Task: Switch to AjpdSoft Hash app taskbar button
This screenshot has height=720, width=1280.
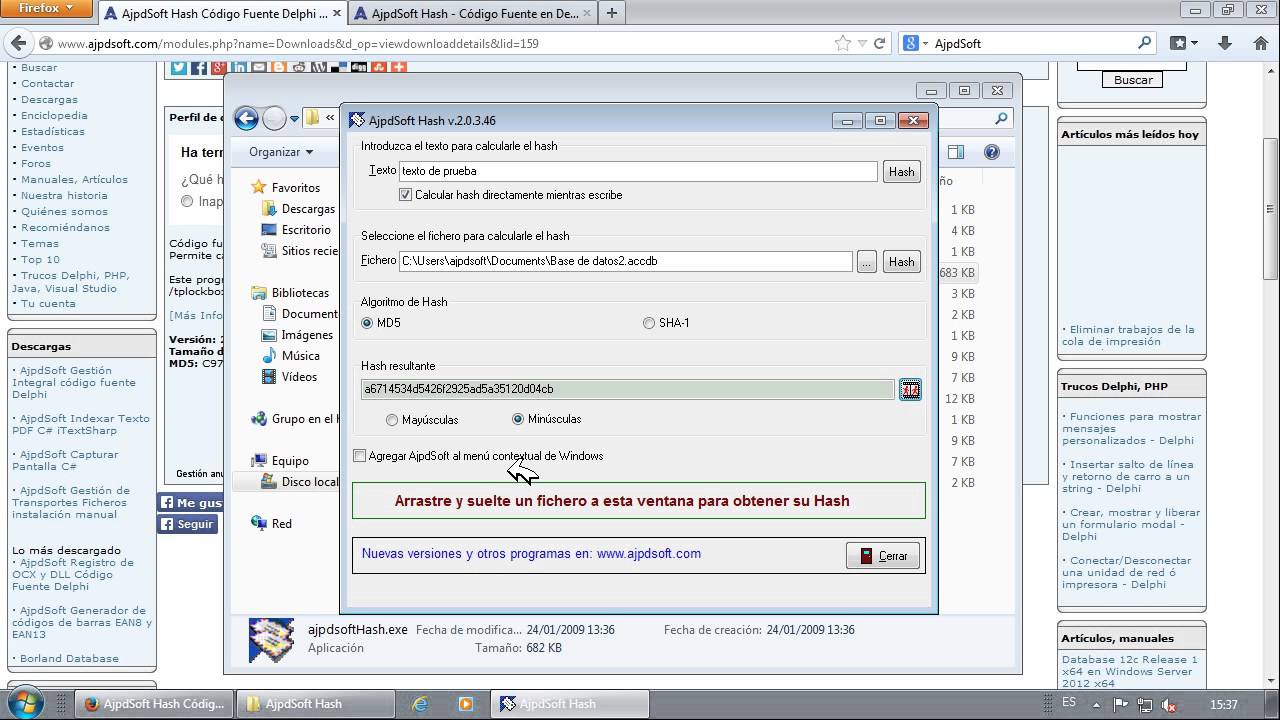Action: pos(570,704)
